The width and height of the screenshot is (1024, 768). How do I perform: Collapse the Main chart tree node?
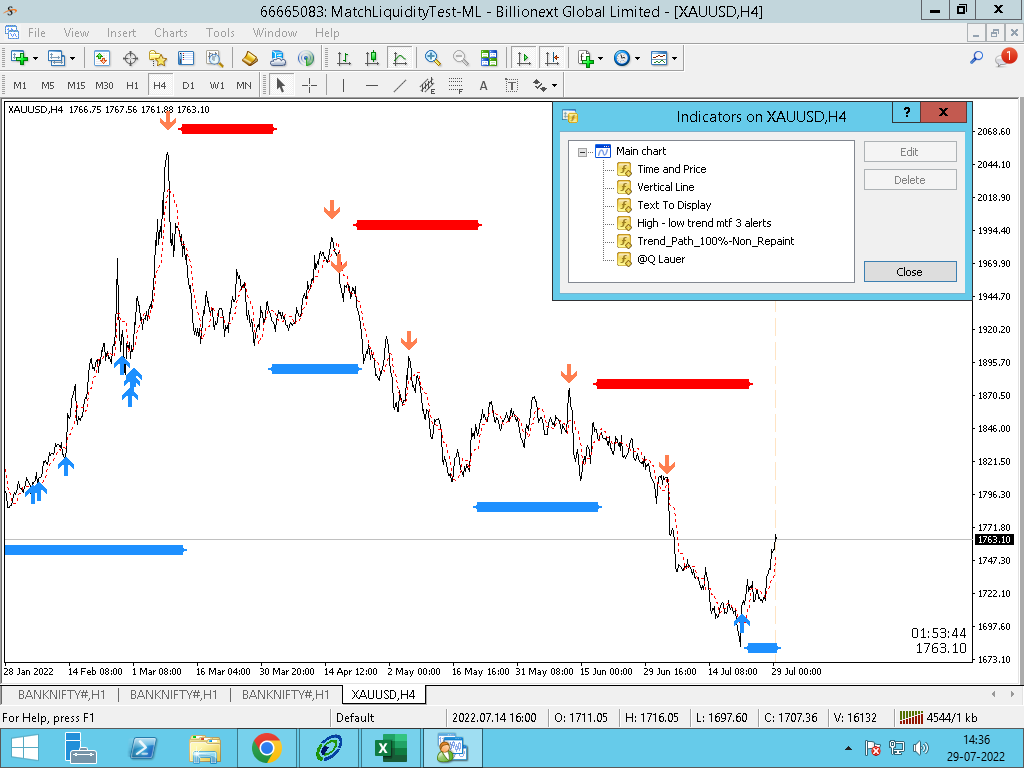coord(582,152)
